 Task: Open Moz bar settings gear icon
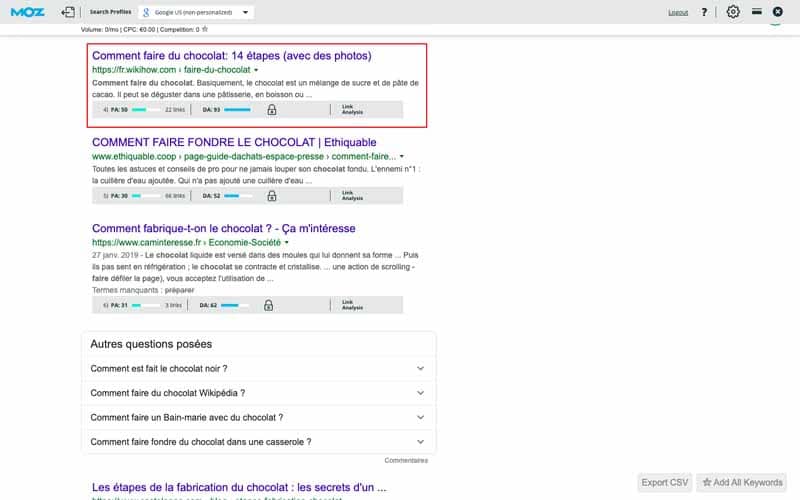pyautogui.click(x=733, y=11)
